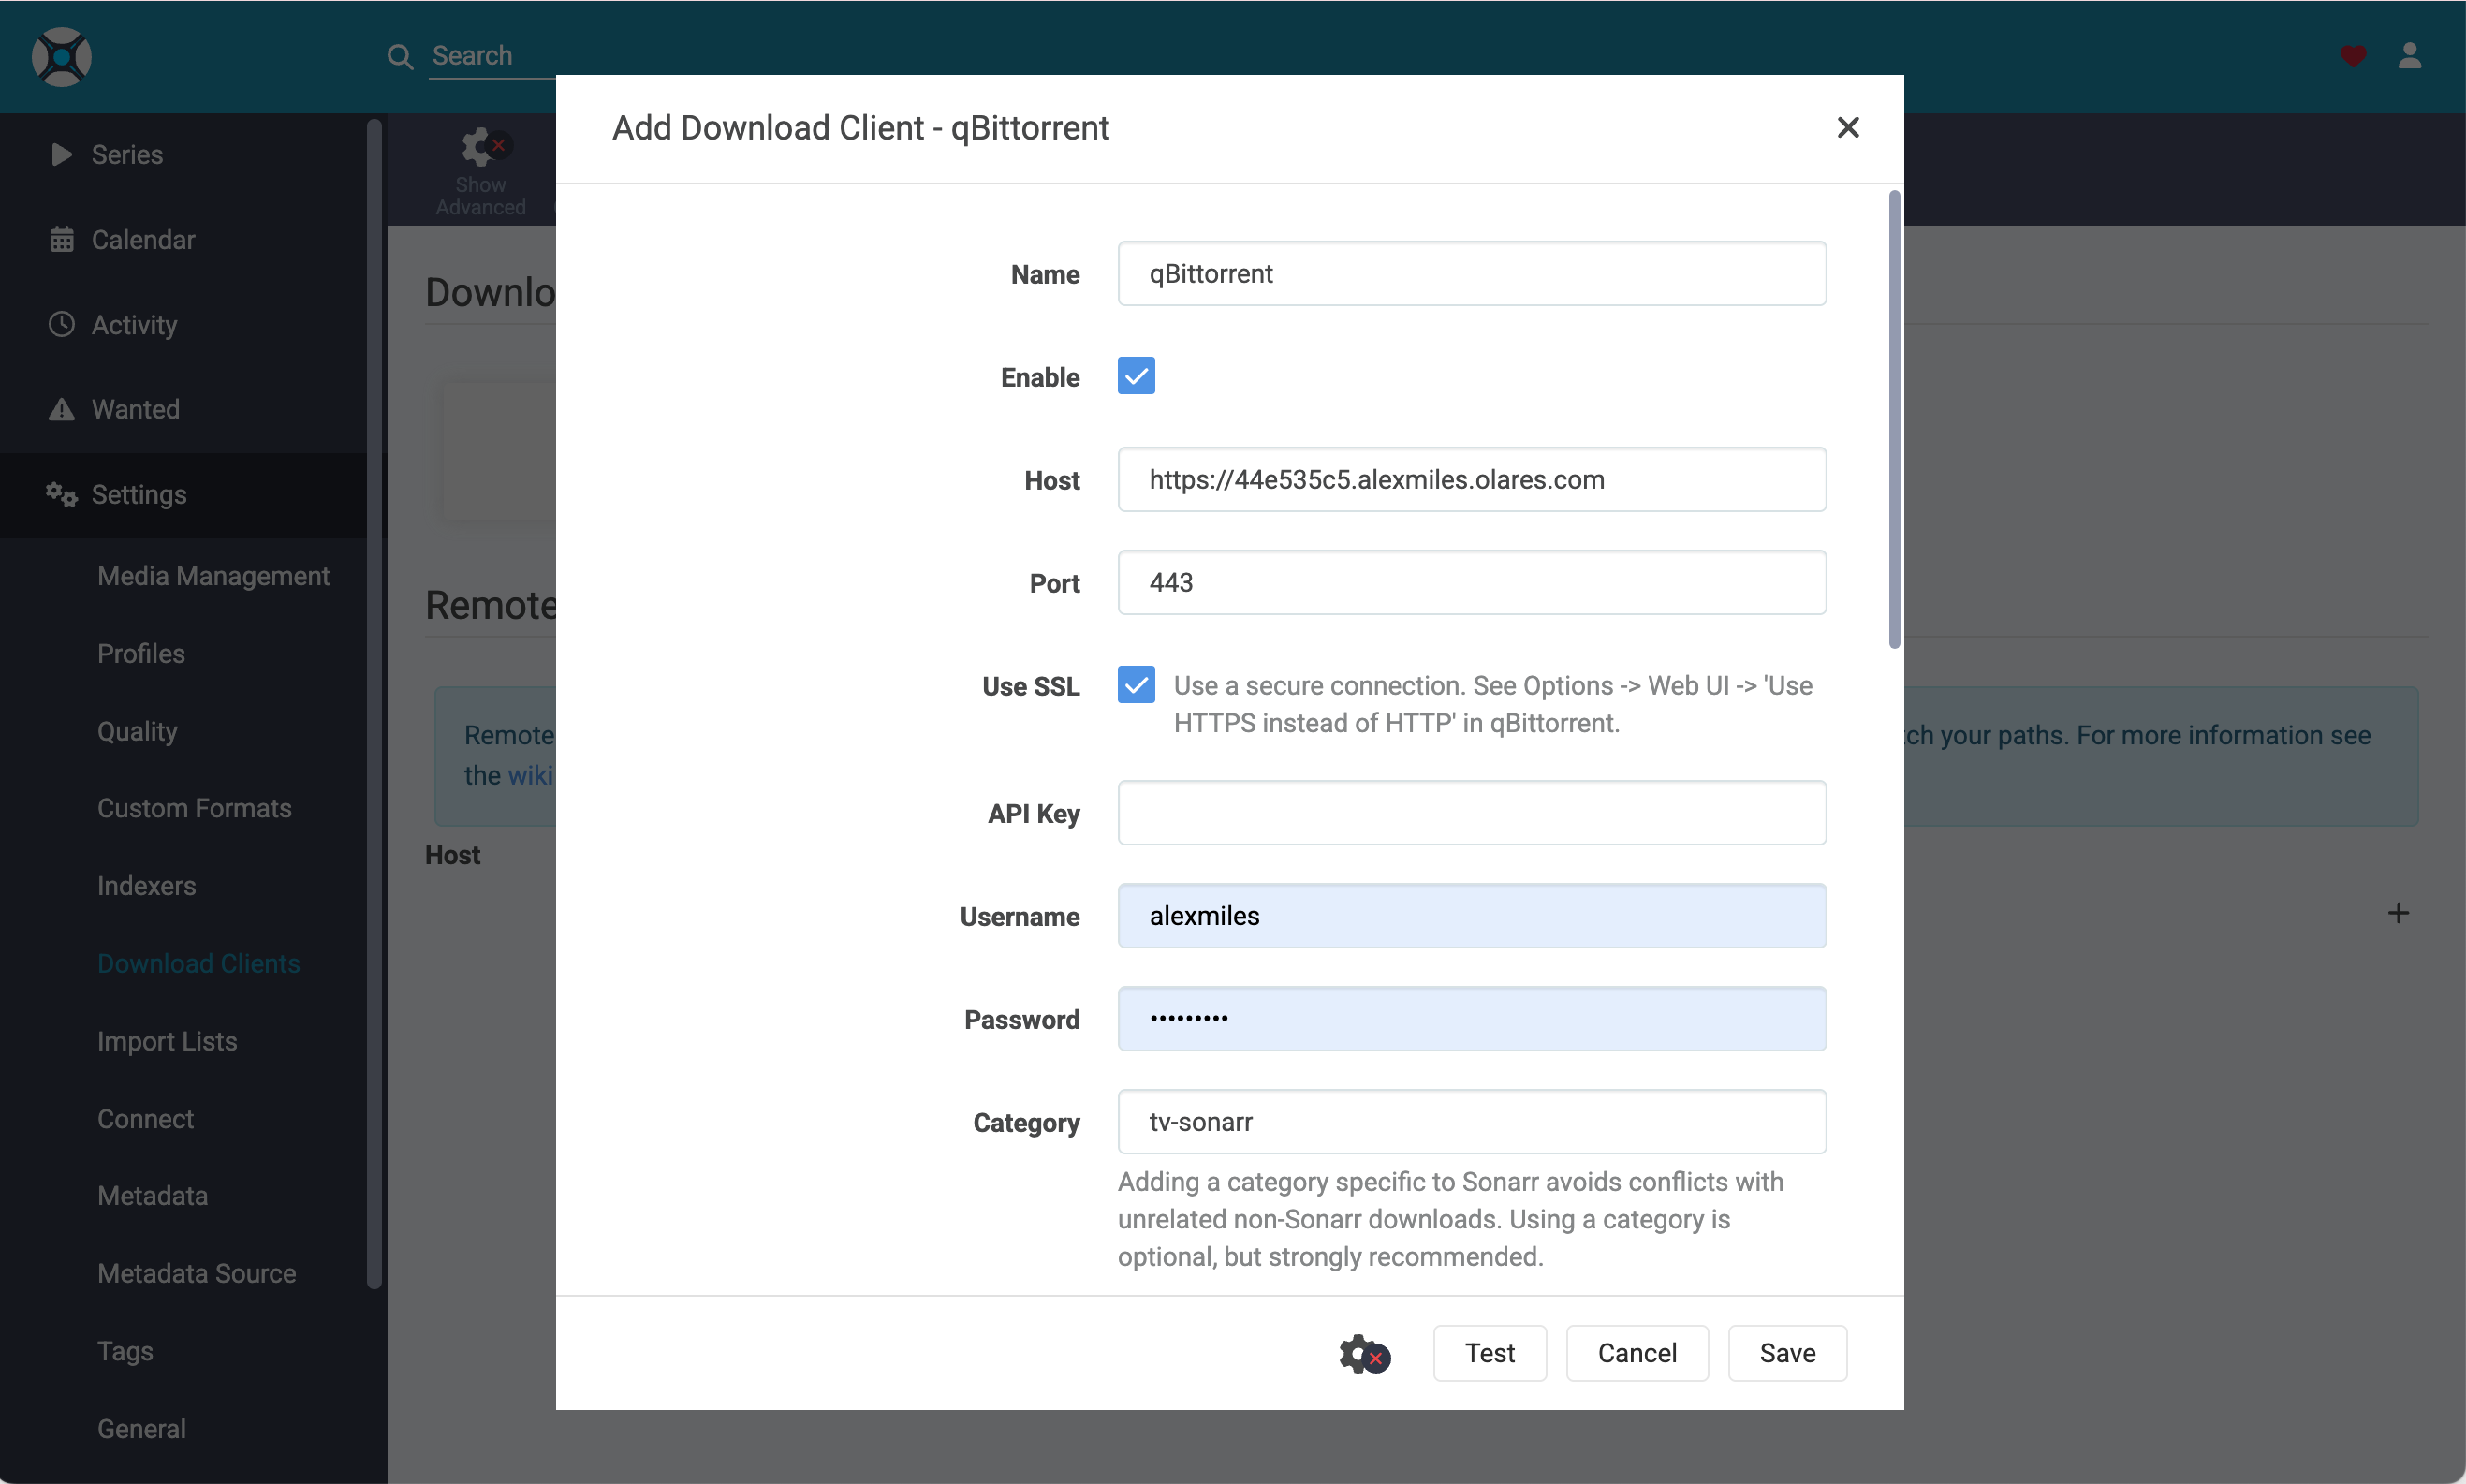Click the Save button
2466x1484 pixels.
pyautogui.click(x=1787, y=1353)
